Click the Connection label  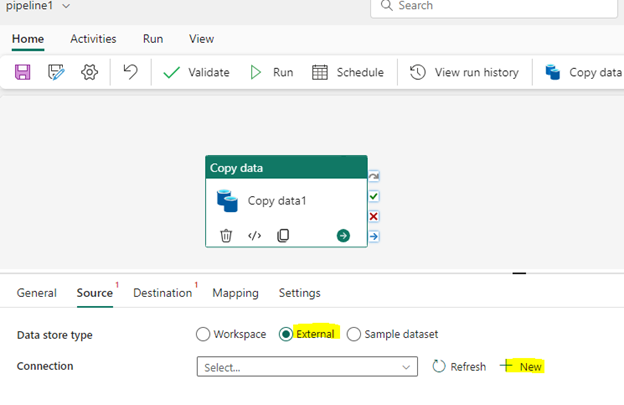click(45, 366)
